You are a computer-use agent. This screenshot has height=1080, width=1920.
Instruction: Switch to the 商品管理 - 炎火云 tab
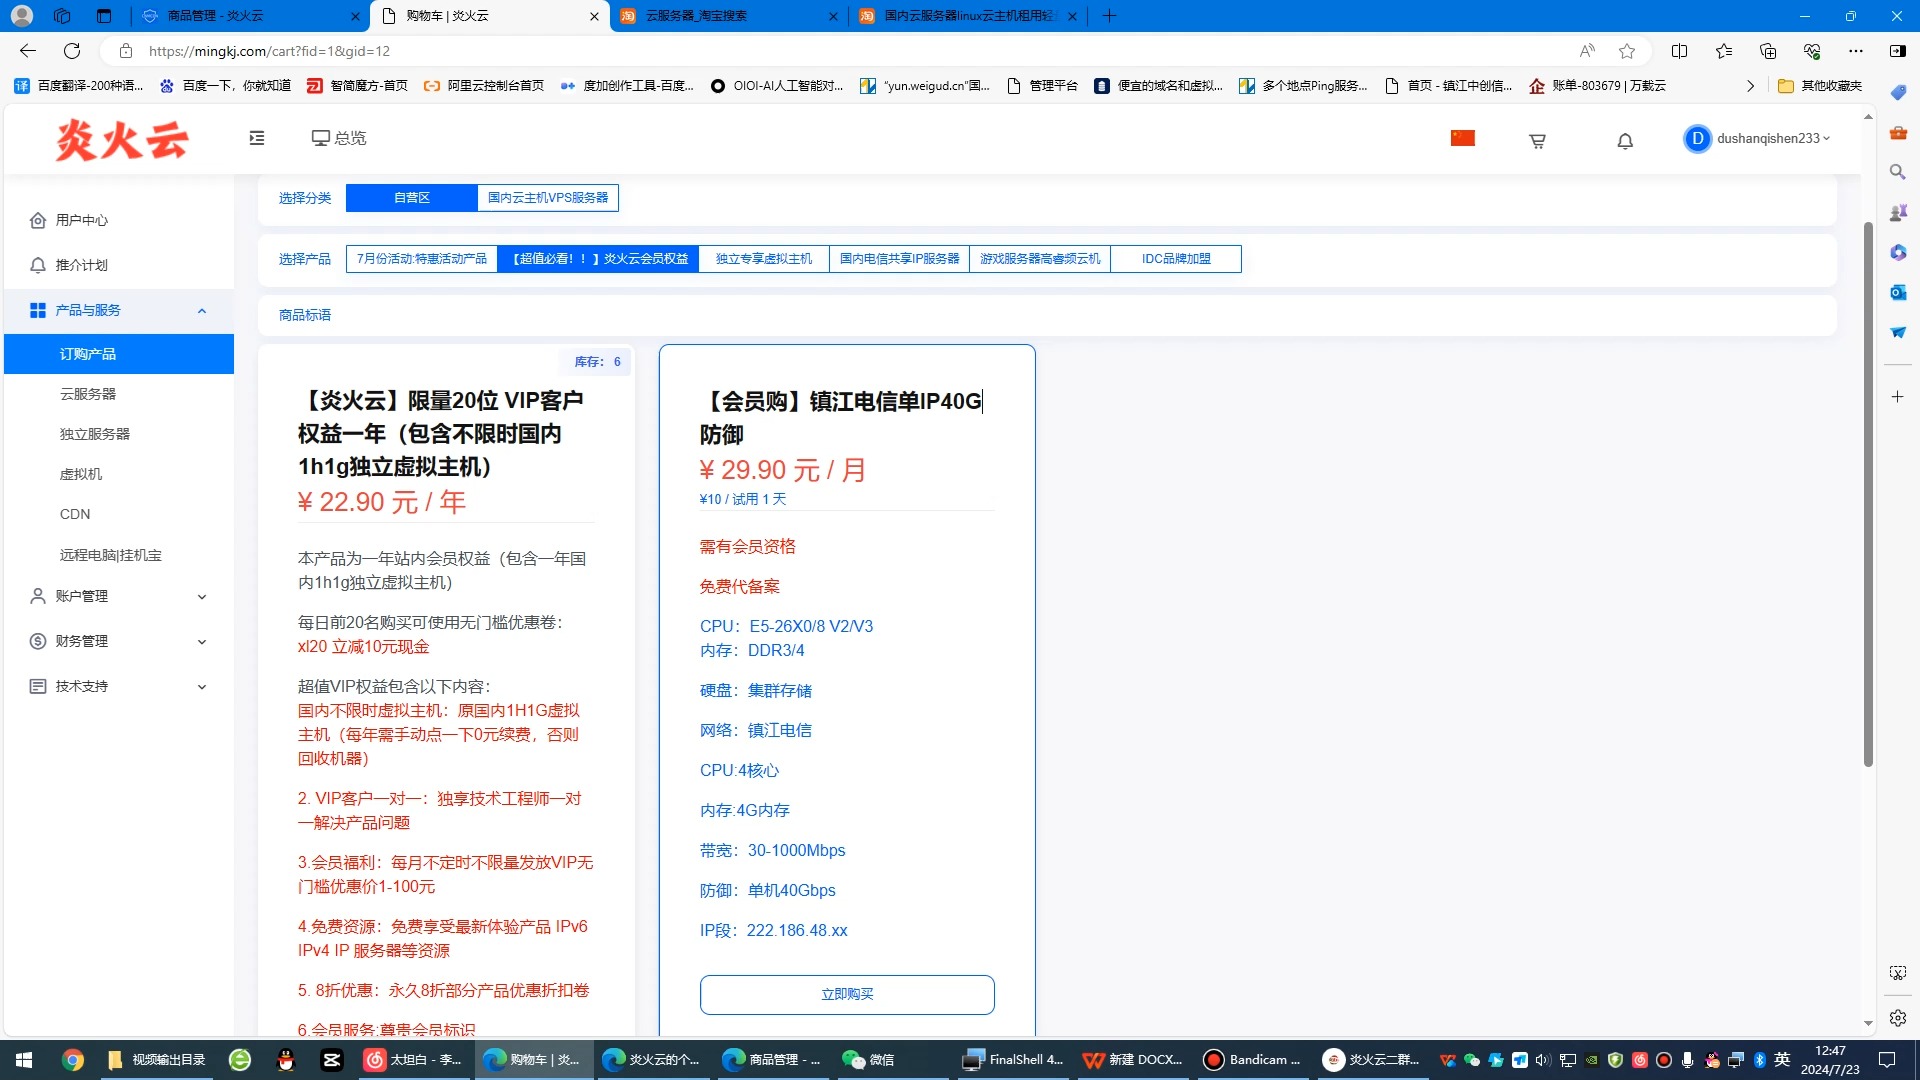pos(250,16)
